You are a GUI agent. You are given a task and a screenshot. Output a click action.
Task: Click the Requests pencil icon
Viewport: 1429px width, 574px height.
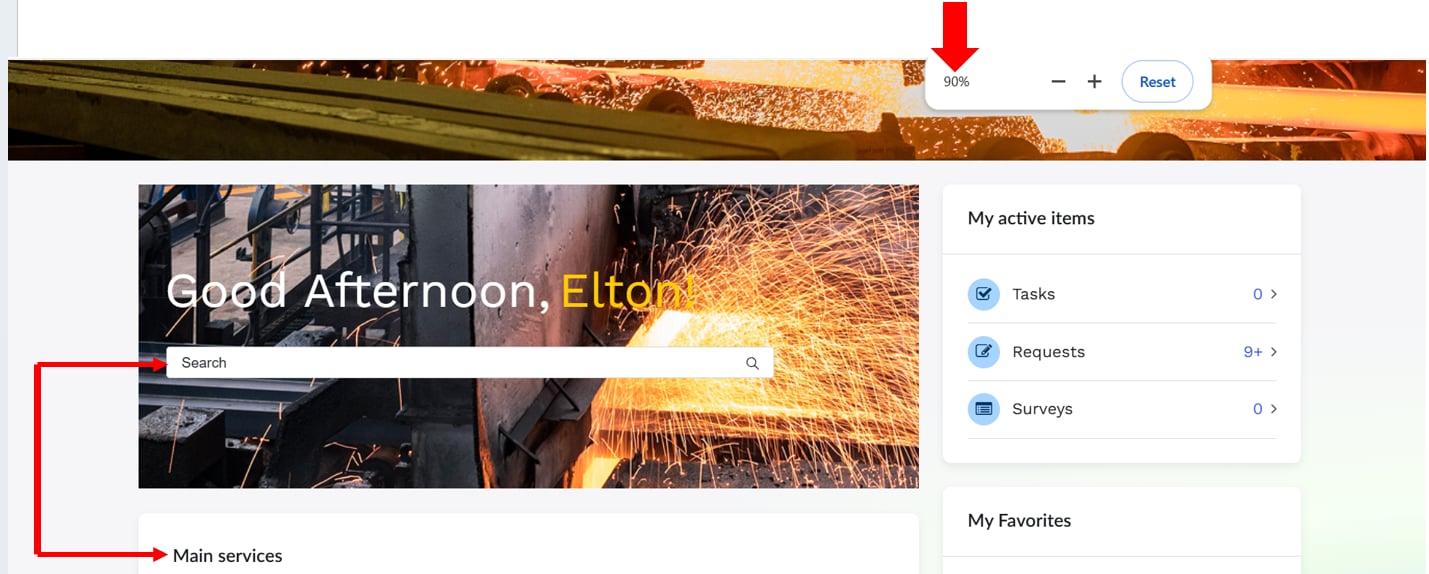point(984,352)
